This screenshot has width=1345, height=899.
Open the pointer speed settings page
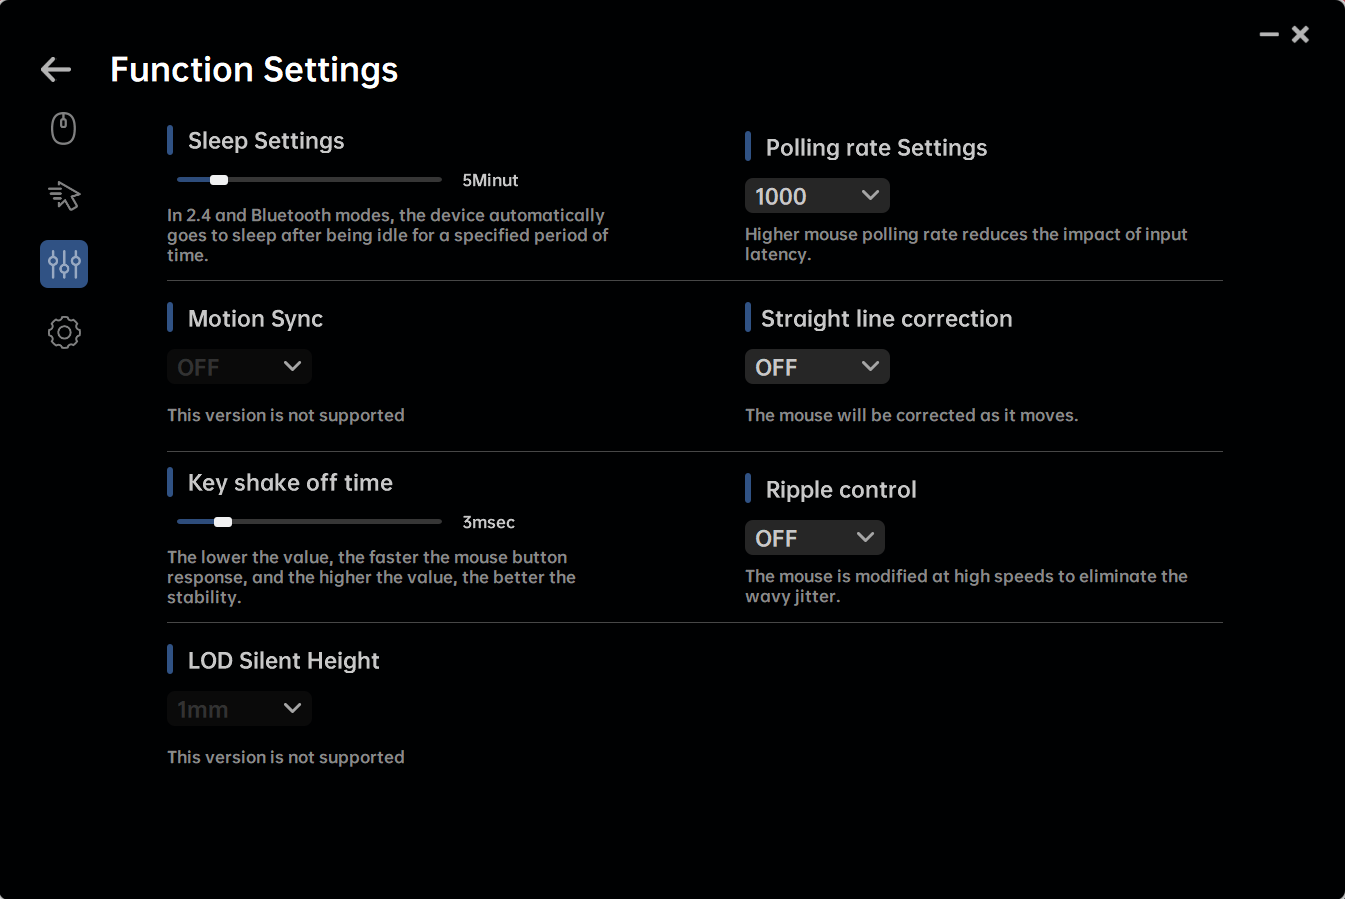coord(64,196)
